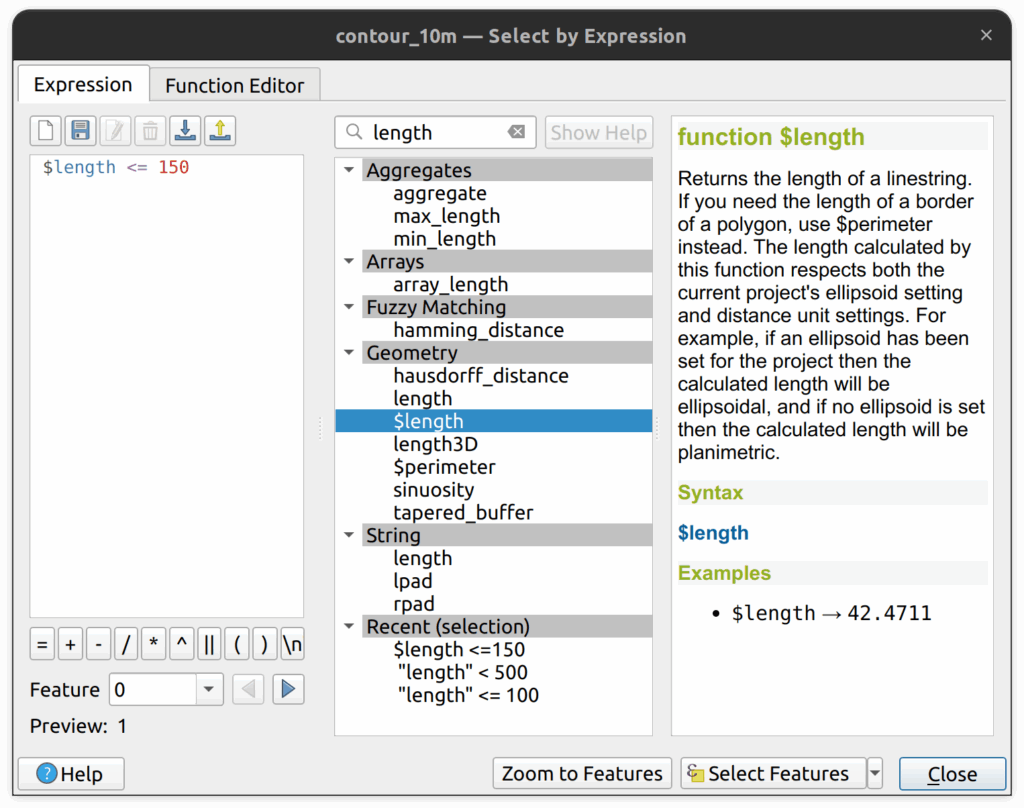Select min_length in Aggregates
1024x808 pixels.
pos(444,239)
